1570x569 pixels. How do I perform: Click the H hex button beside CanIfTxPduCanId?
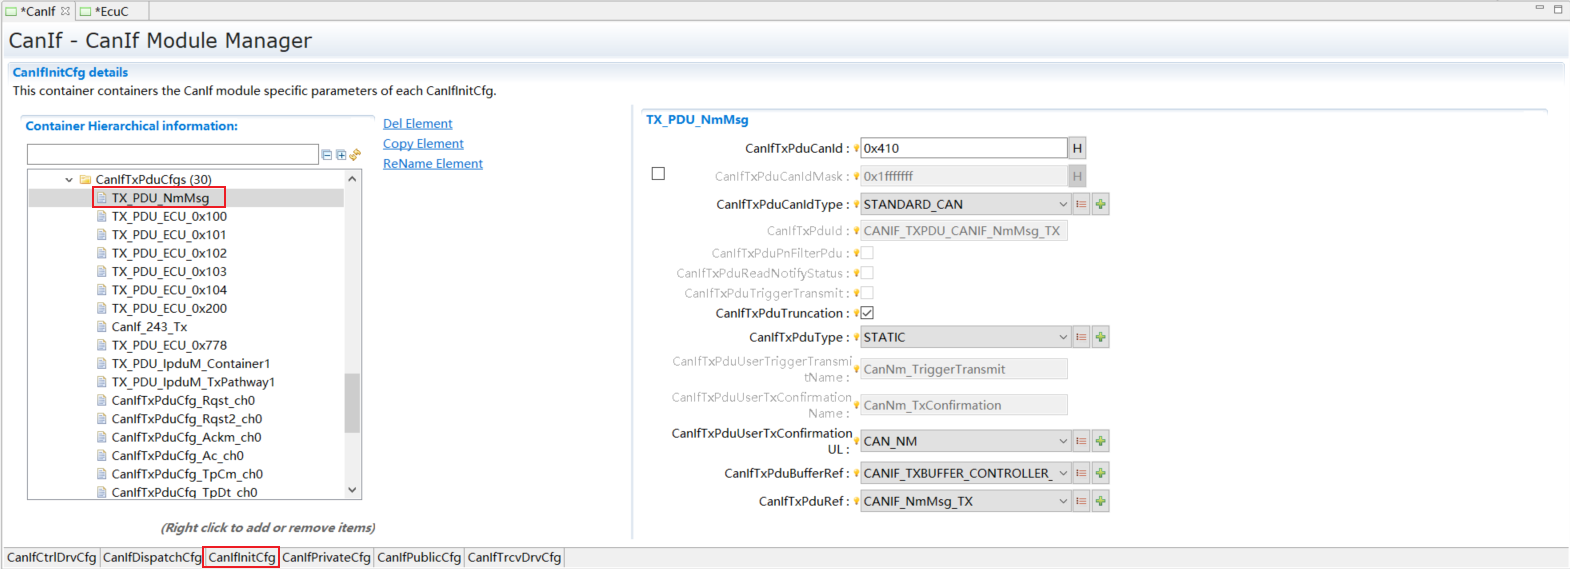(1077, 148)
